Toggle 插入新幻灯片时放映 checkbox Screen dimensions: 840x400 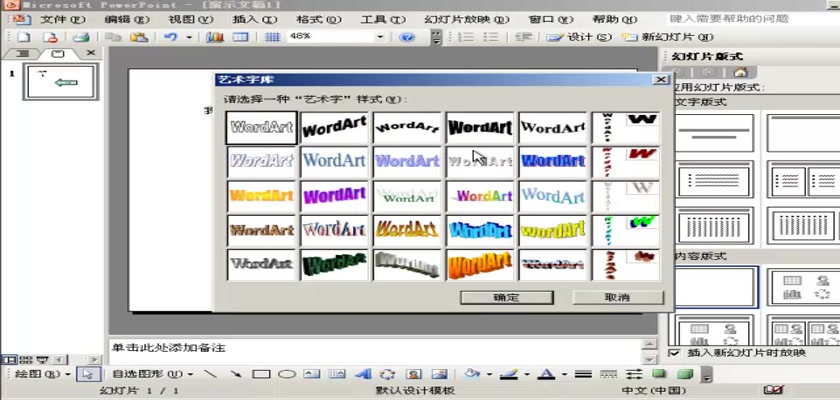pos(675,353)
